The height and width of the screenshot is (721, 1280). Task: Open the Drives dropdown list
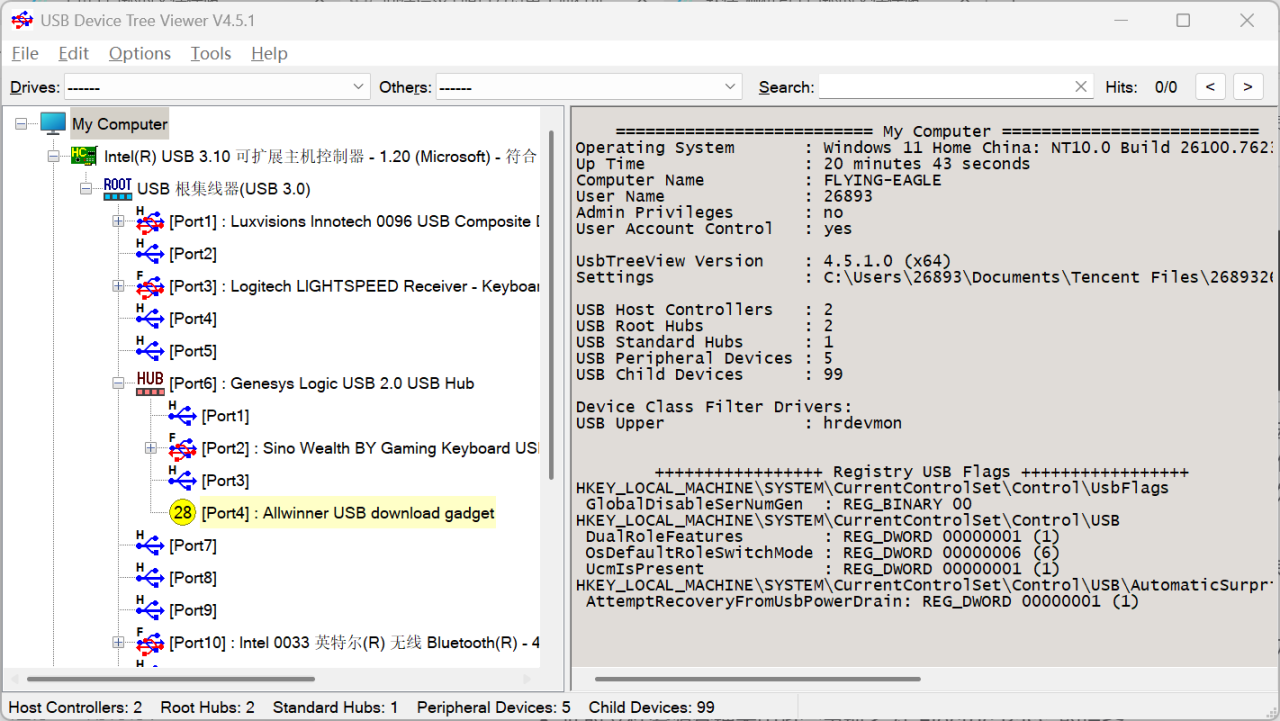(358, 86)
